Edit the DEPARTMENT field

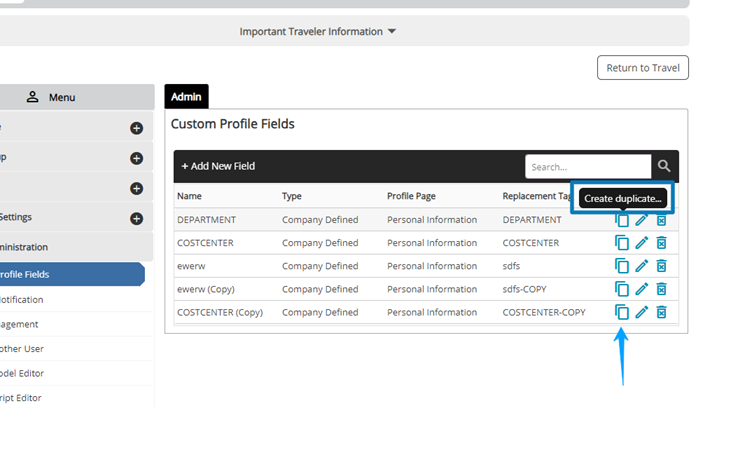click(x=642, y=220)
